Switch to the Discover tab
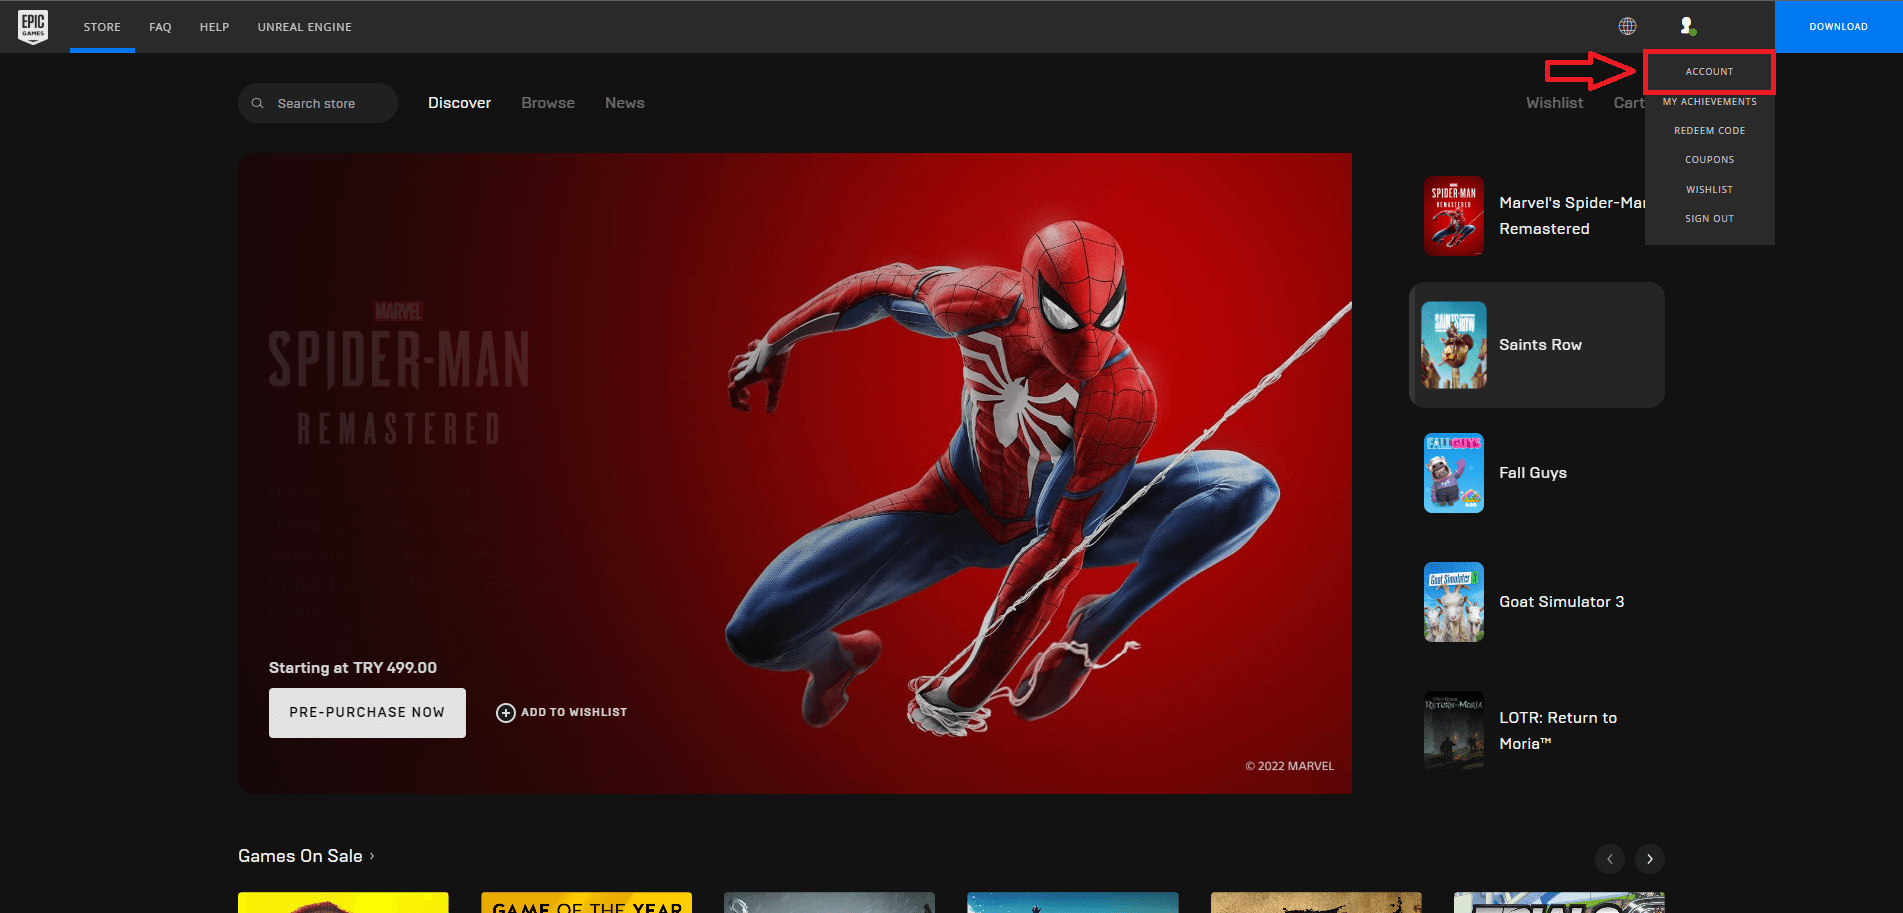 pyautogui.click(x=460, y=103)
